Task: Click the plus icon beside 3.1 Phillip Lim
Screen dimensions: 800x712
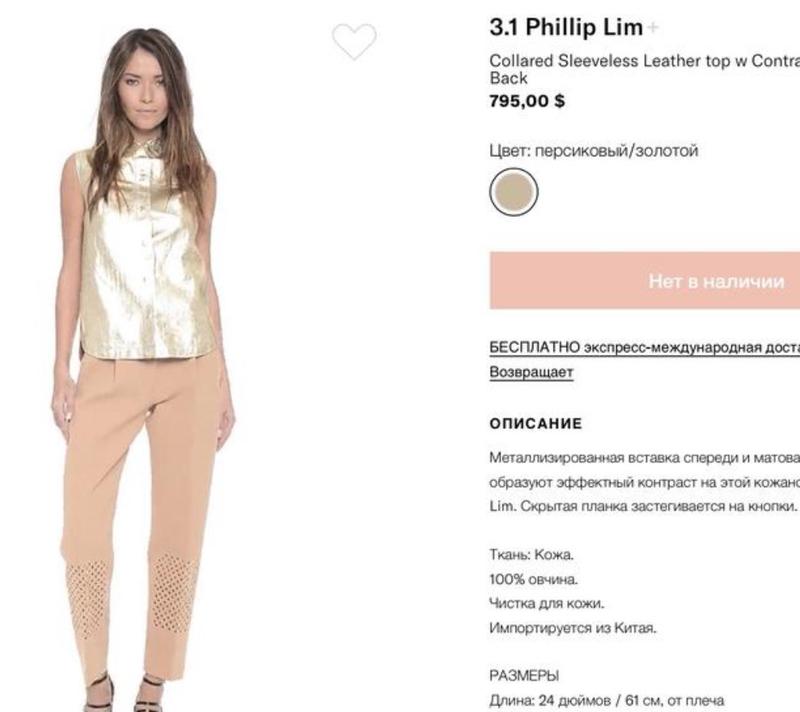Action: (x=653, y=27)
